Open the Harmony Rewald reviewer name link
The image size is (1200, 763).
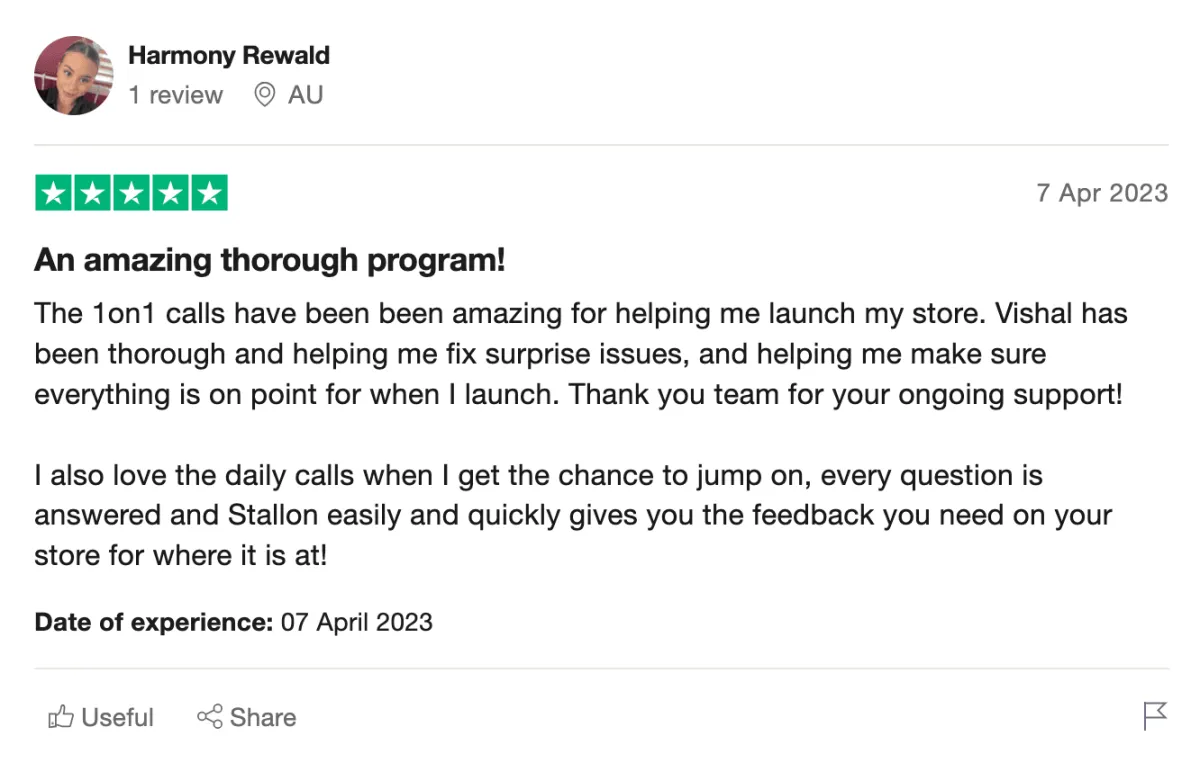click(229, 56)
